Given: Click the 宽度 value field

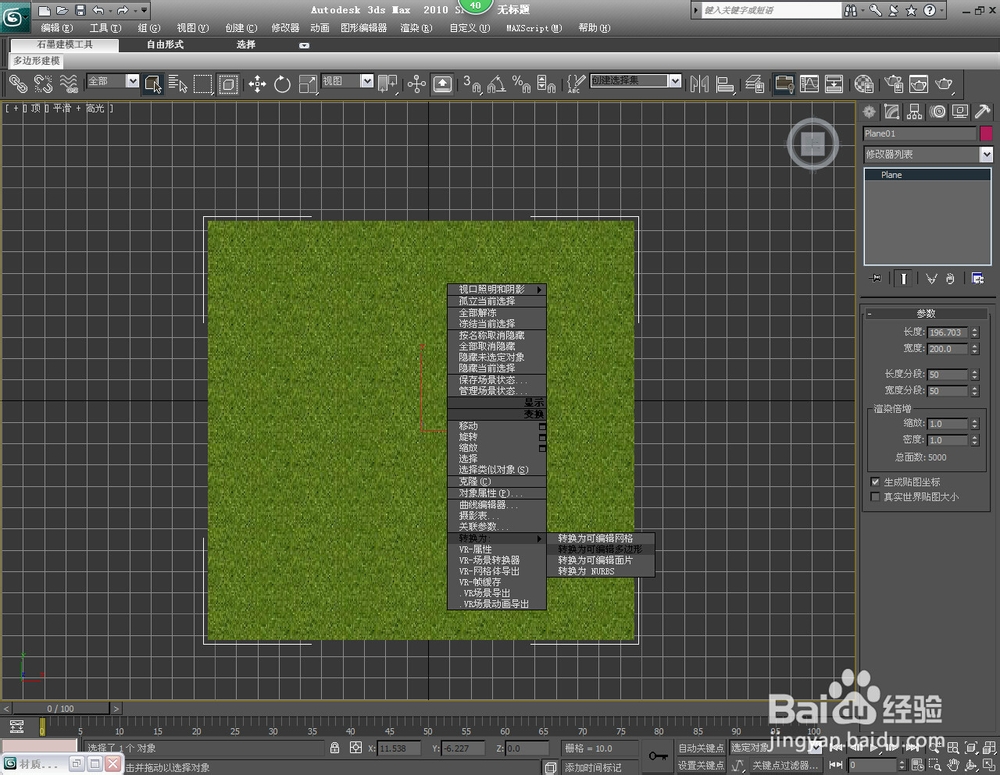Looking at the screenshot, I should pos(948,349).
